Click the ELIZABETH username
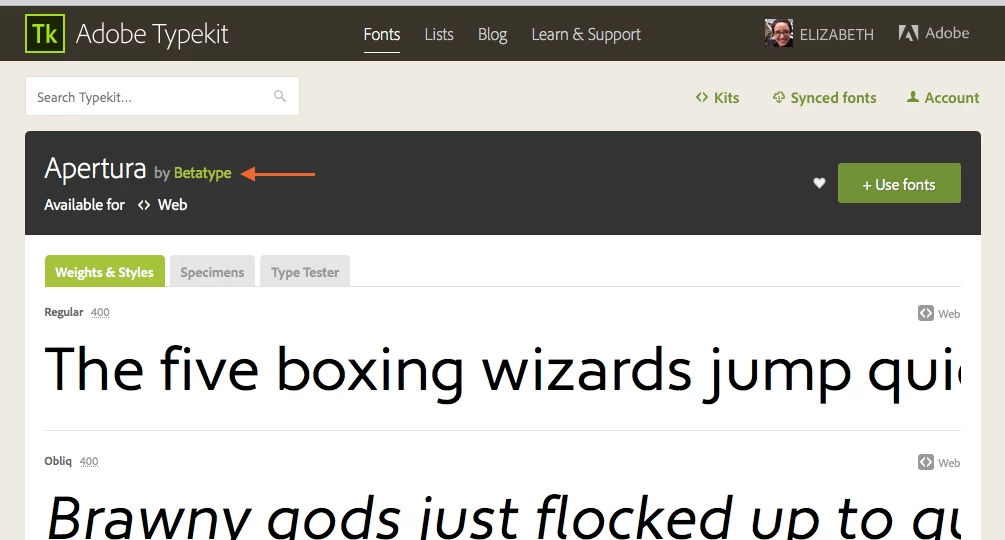The image size is (1005, 540). (x=836, y=34)
